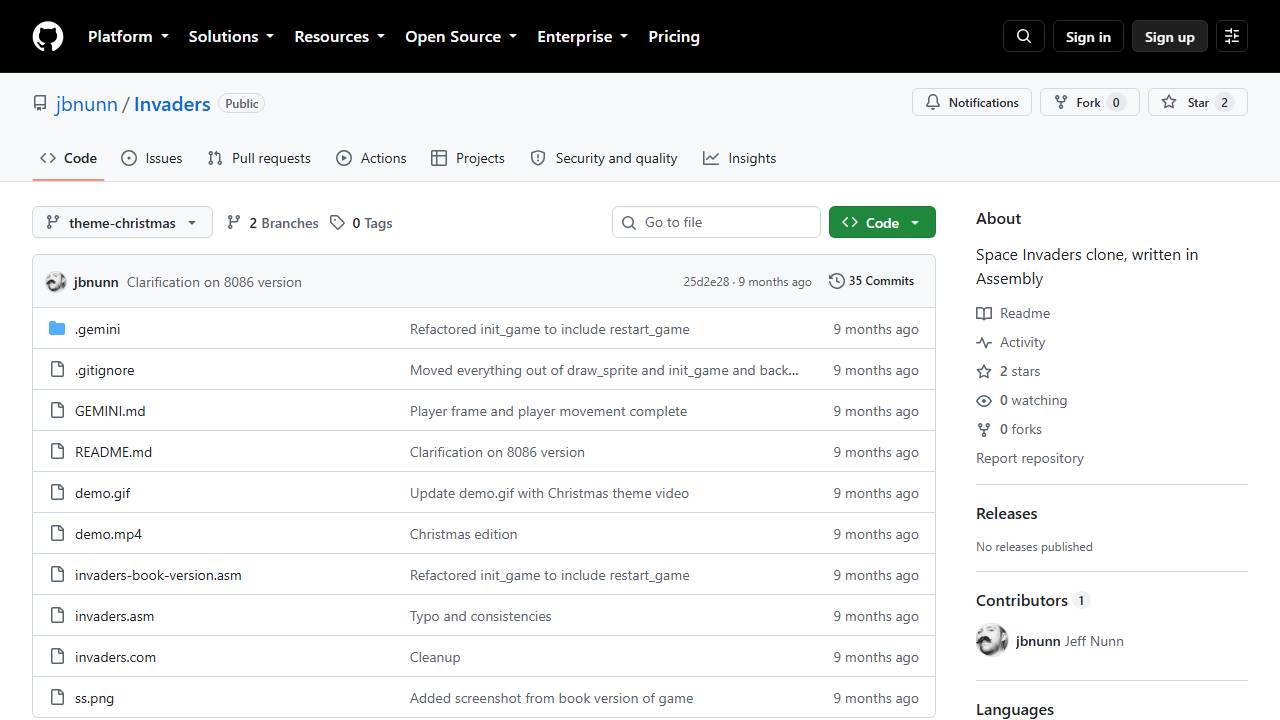Fork the repository with Fork button

coord(1090,103)
